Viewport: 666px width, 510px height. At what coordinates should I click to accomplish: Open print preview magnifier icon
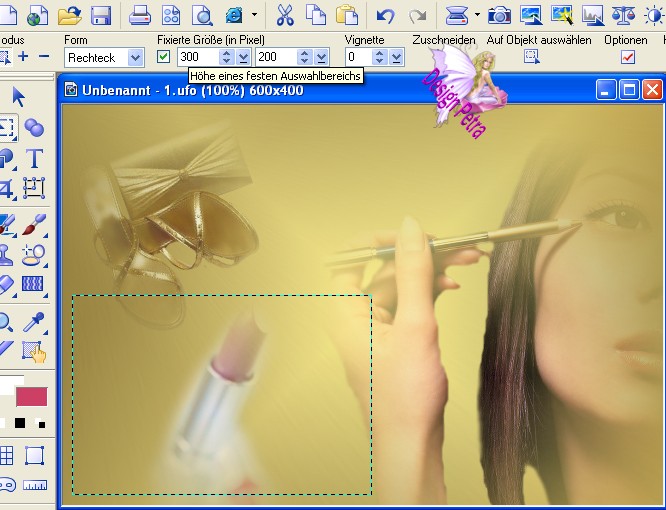click(202, 16)
